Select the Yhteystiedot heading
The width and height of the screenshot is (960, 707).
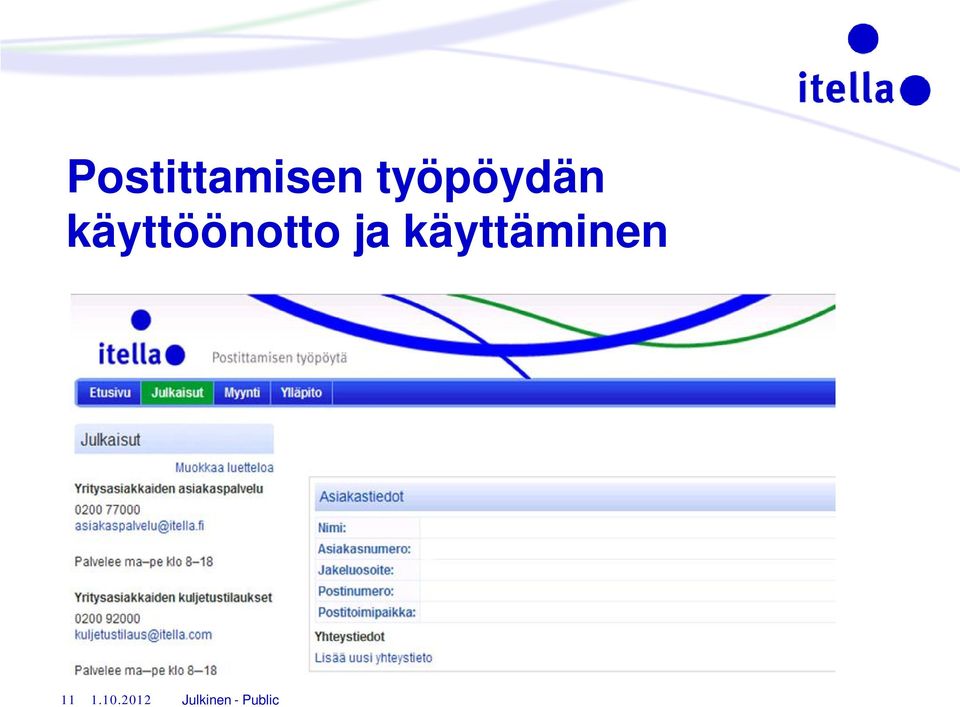tap(350, 637)
